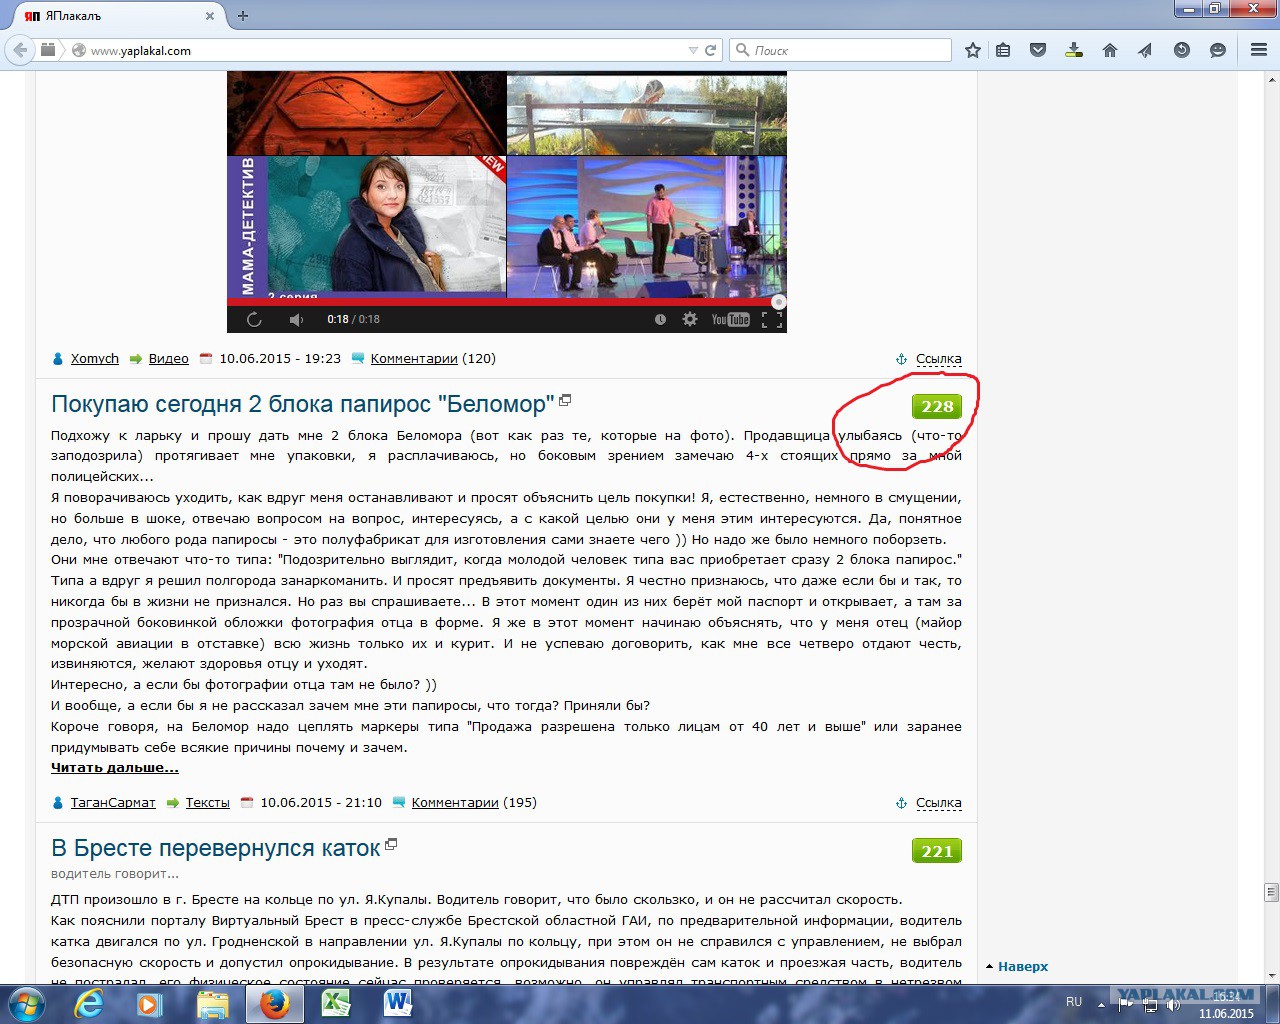
Task: Switch the video to fullscreen
Action: tap(772, 320)
